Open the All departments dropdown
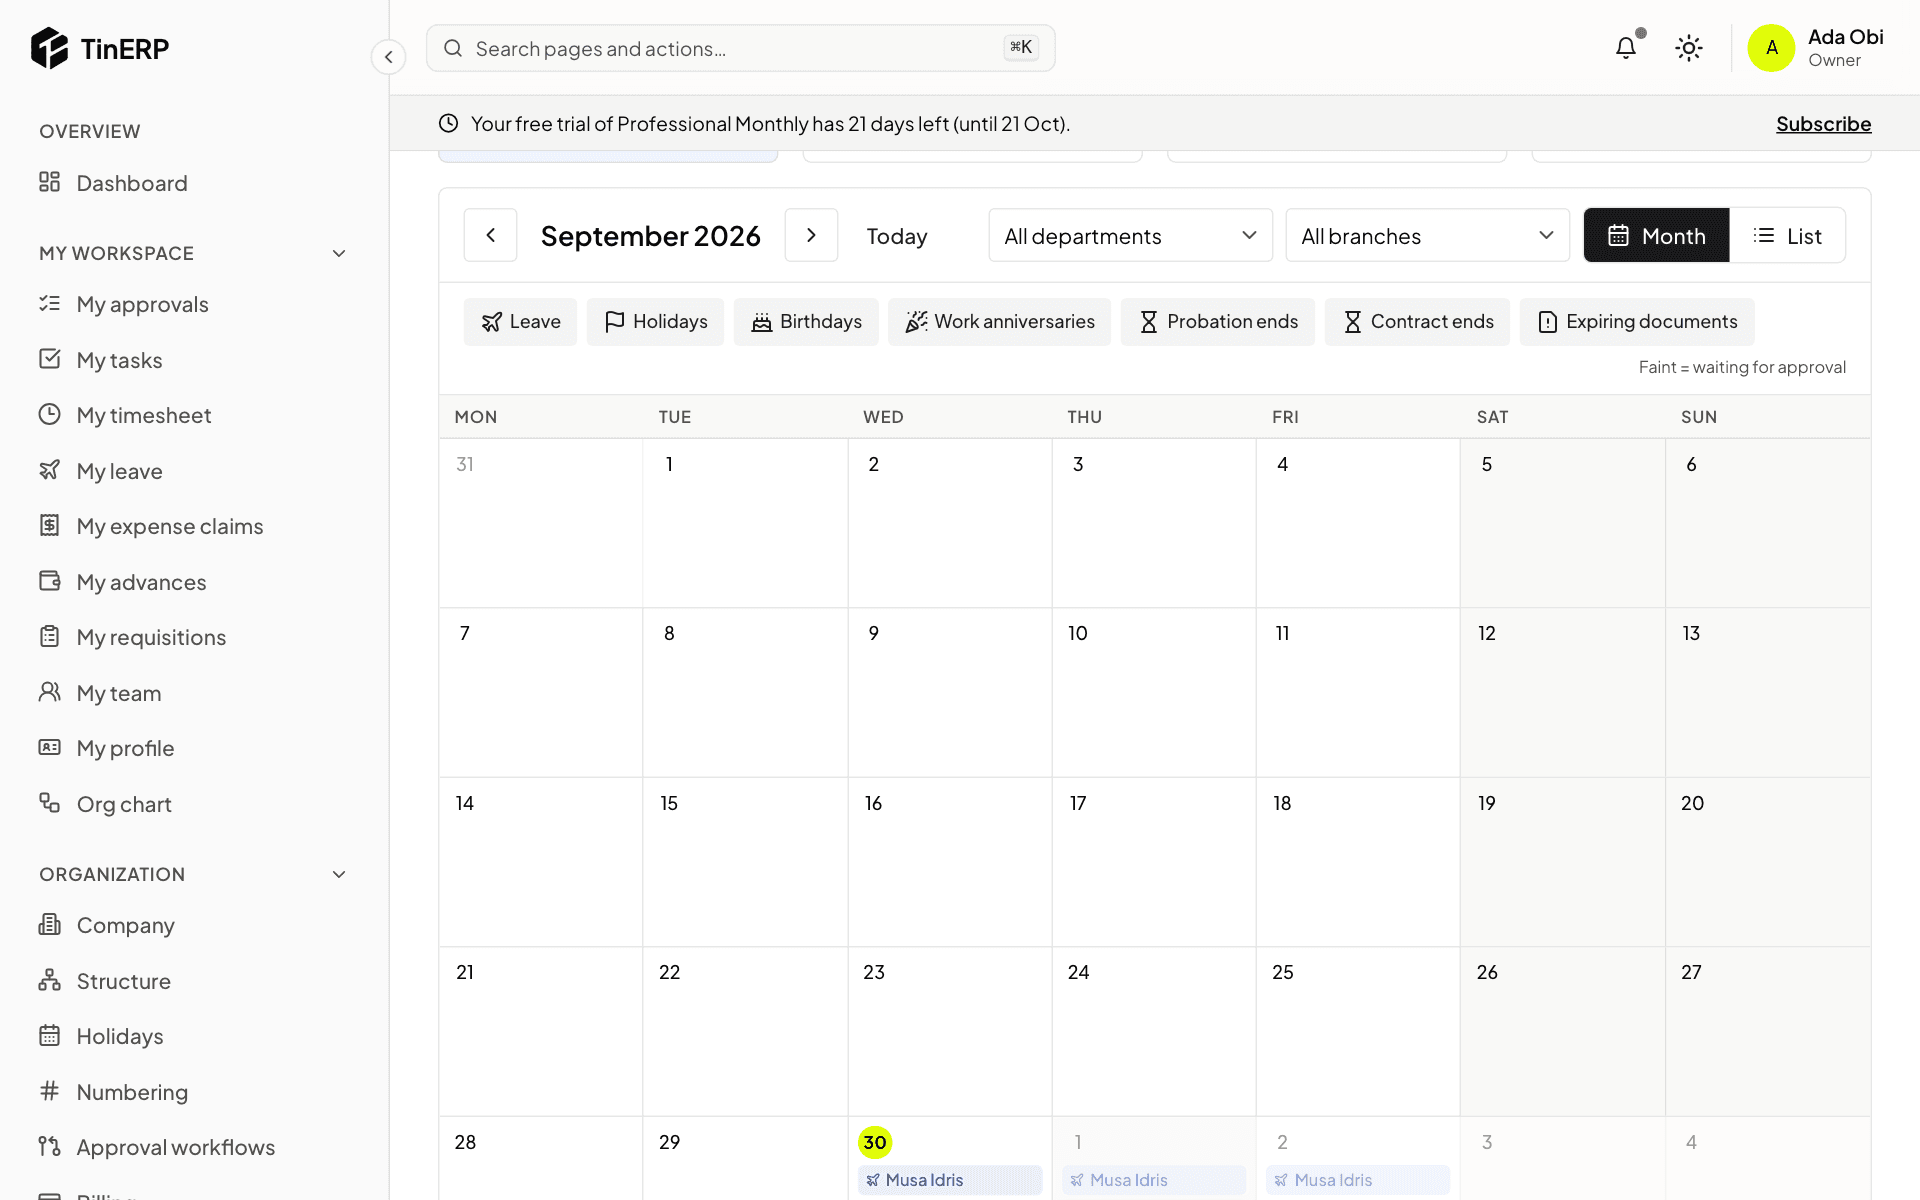 pyautogui.click(x=1130, y=235)
